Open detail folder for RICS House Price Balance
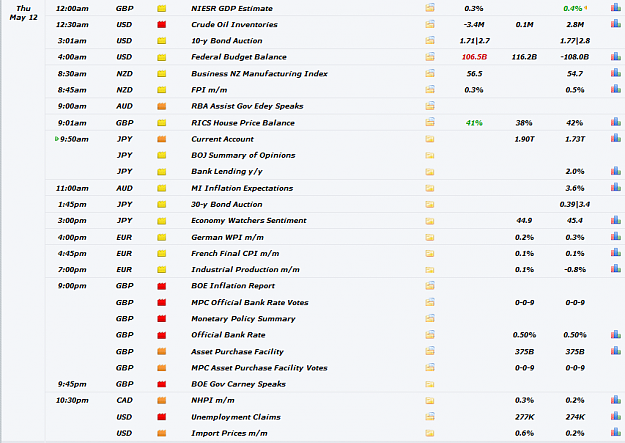This screenshot has height=443, width=625. click(430, 122)
